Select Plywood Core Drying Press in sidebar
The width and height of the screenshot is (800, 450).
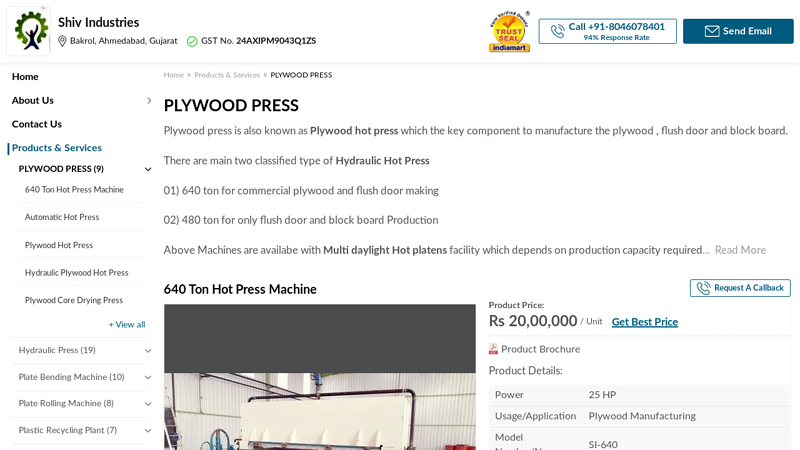coord(73,300)
